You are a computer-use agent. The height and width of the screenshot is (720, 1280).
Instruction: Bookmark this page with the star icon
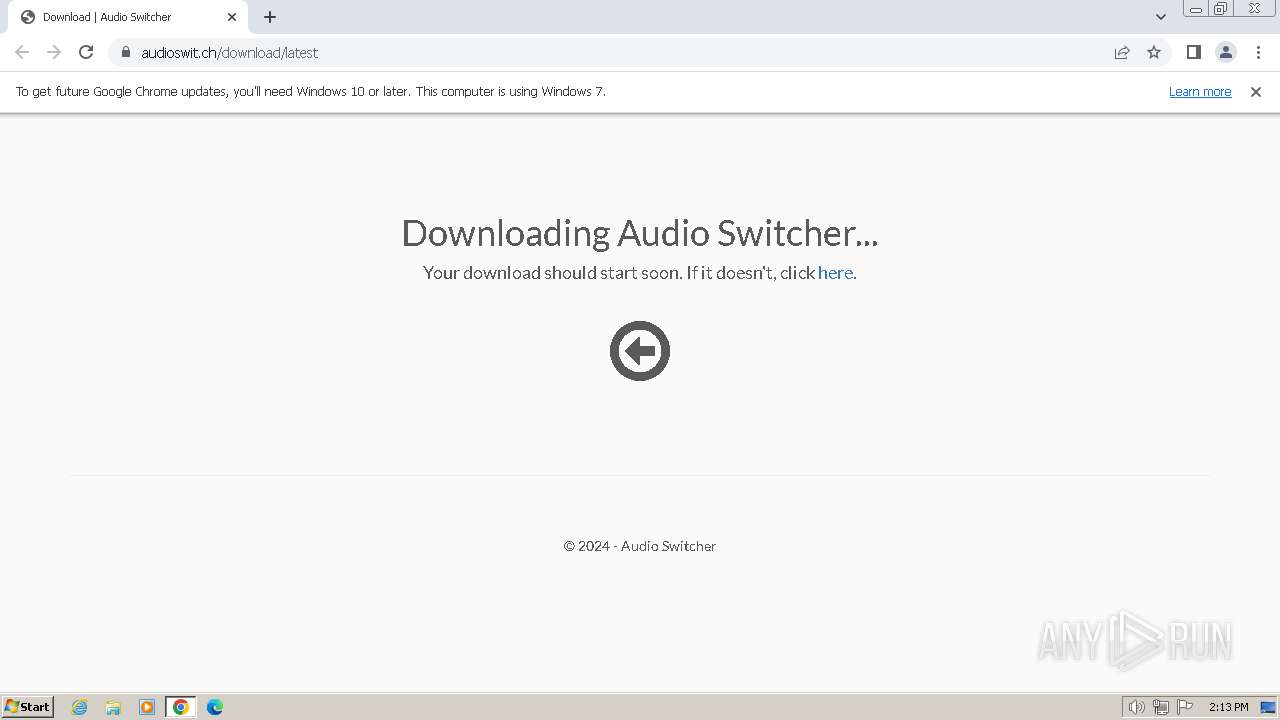[1154, 52]
